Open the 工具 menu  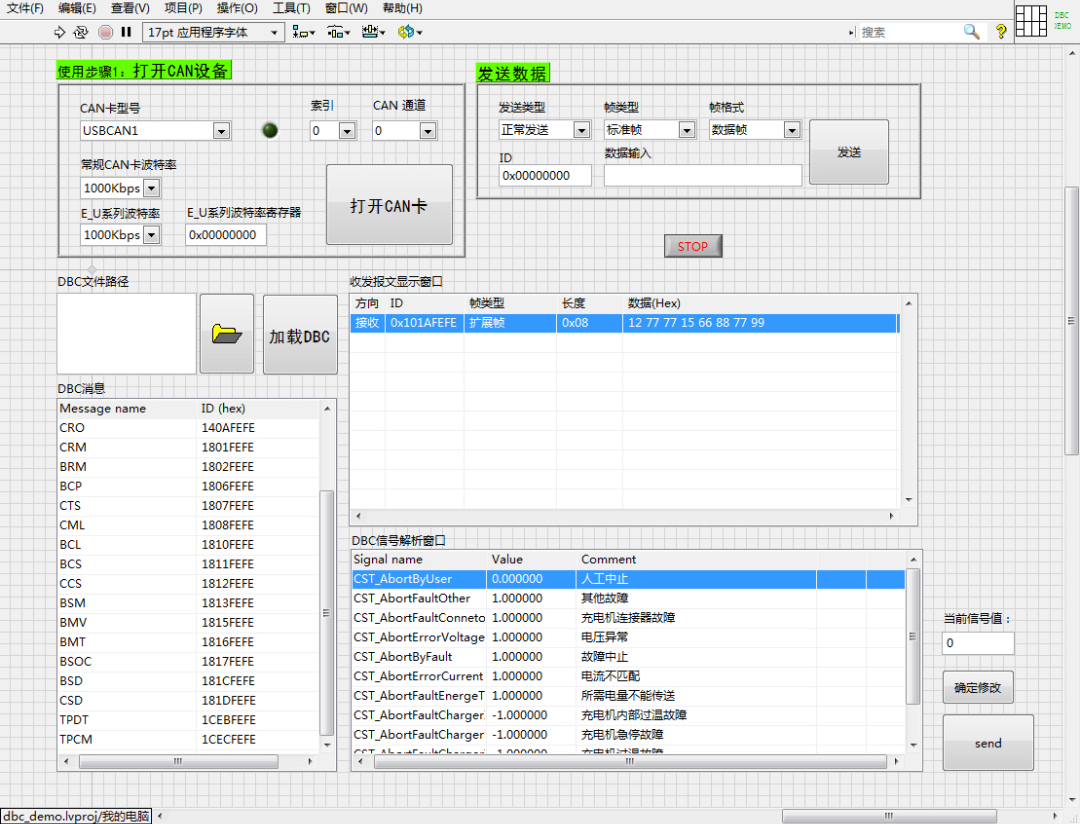pyautogui.click(x=290, y=8)
